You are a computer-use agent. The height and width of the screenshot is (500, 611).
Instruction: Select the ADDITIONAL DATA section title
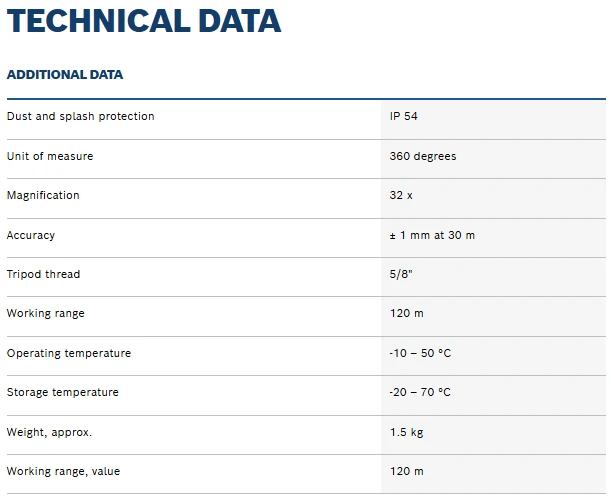click(x=65, y=74)
